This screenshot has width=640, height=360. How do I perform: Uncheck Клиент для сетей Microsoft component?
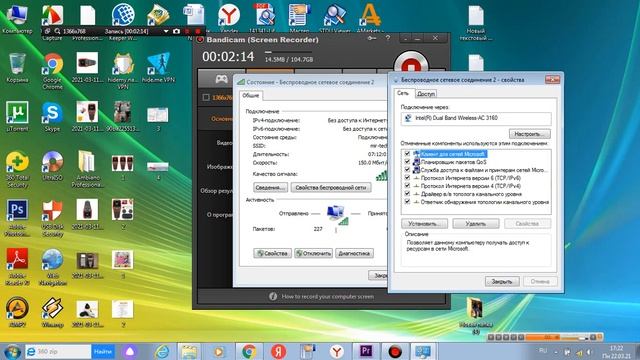(x=407, y=154)
